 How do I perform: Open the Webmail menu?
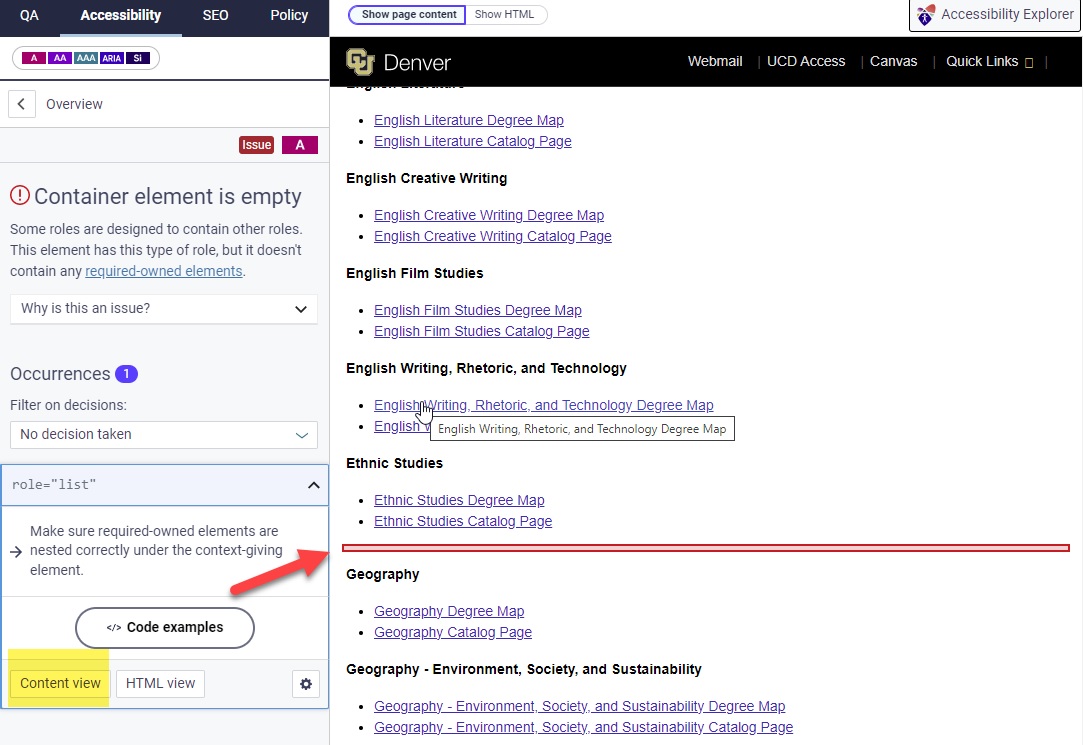[714, 61]
